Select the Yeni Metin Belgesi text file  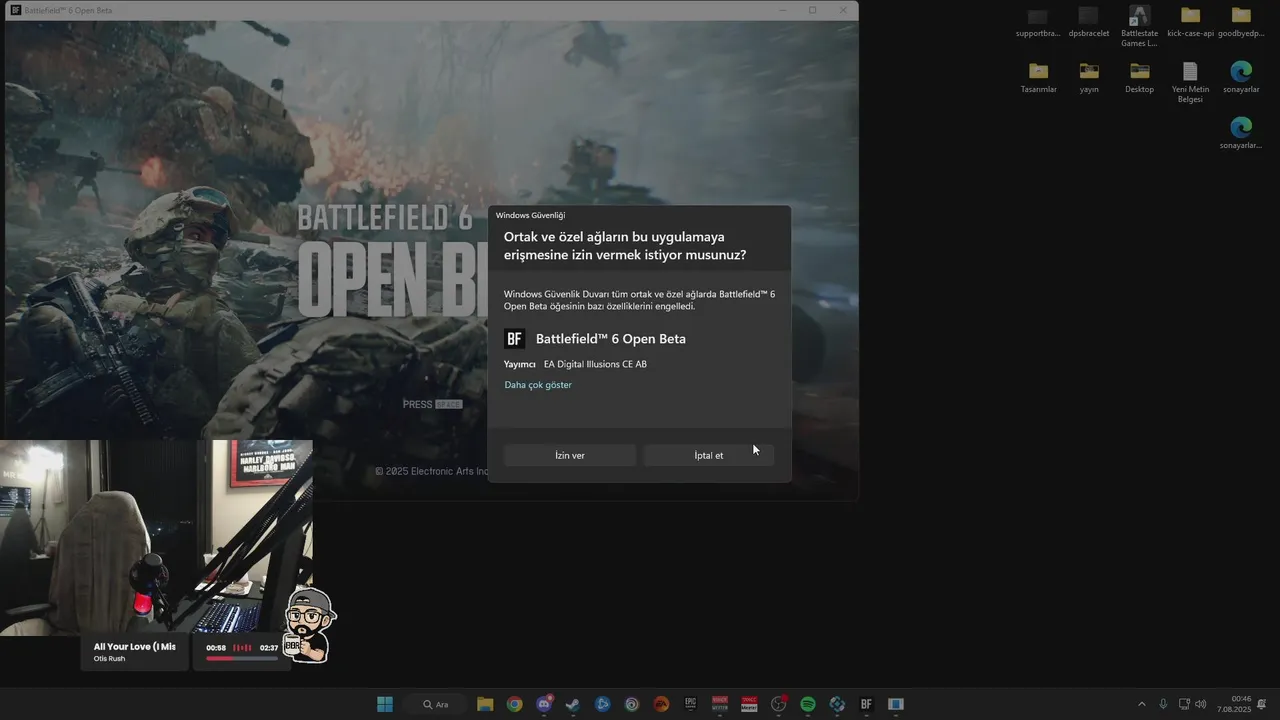[x=1190, y=82]
